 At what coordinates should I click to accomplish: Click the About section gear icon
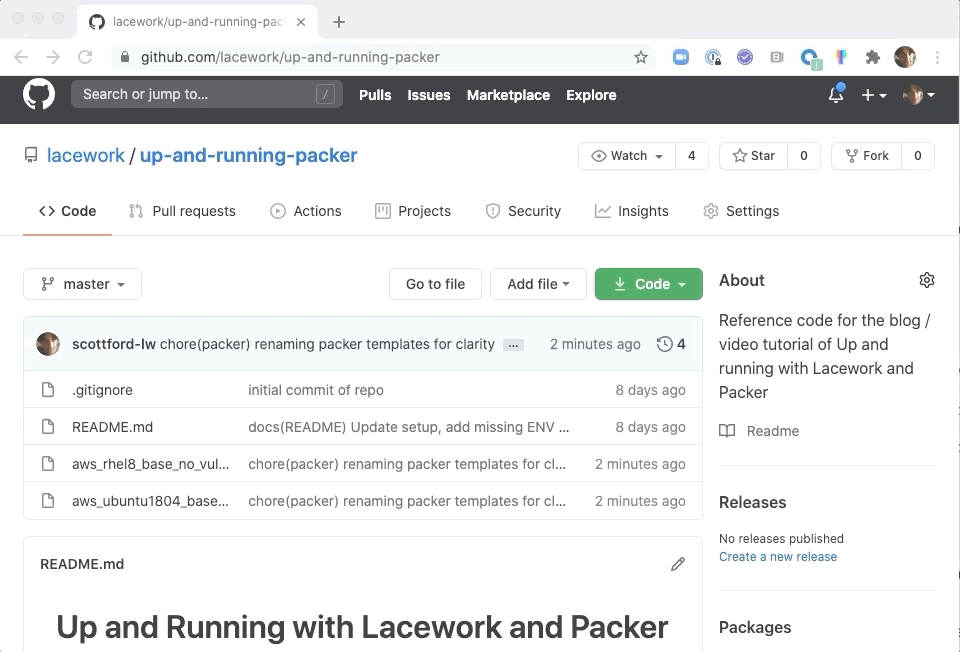click(926, 280)
